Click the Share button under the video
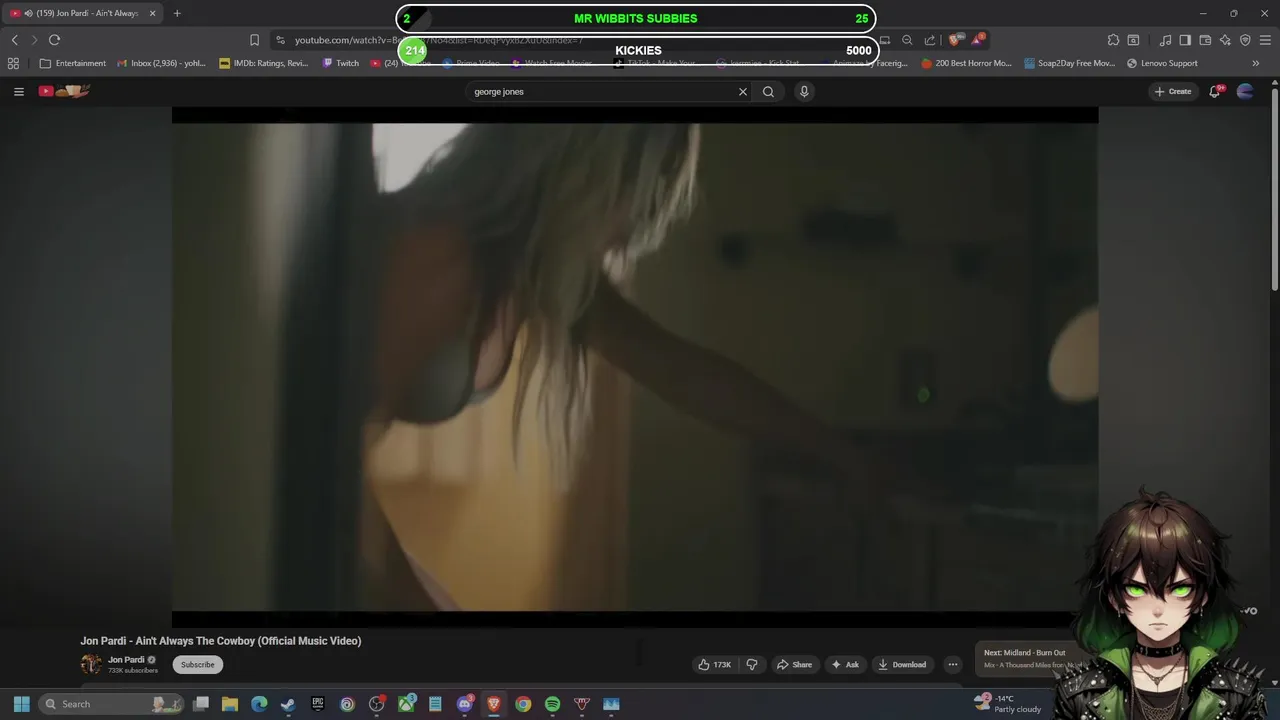This screenshot has height=720, width=1280. tap(794, 664)
